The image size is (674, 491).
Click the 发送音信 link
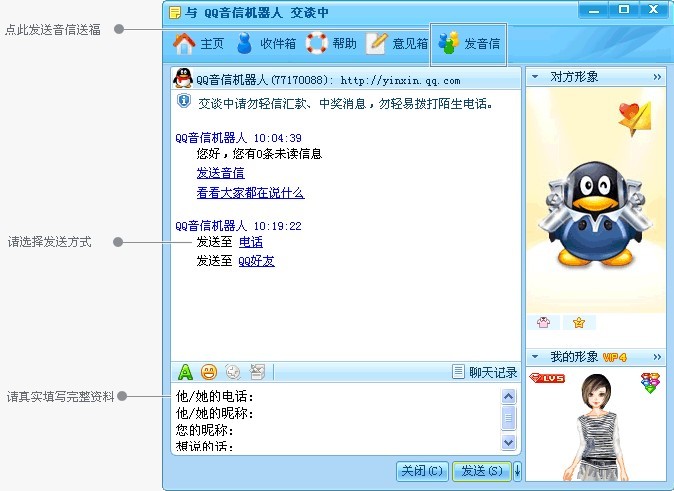221,173
